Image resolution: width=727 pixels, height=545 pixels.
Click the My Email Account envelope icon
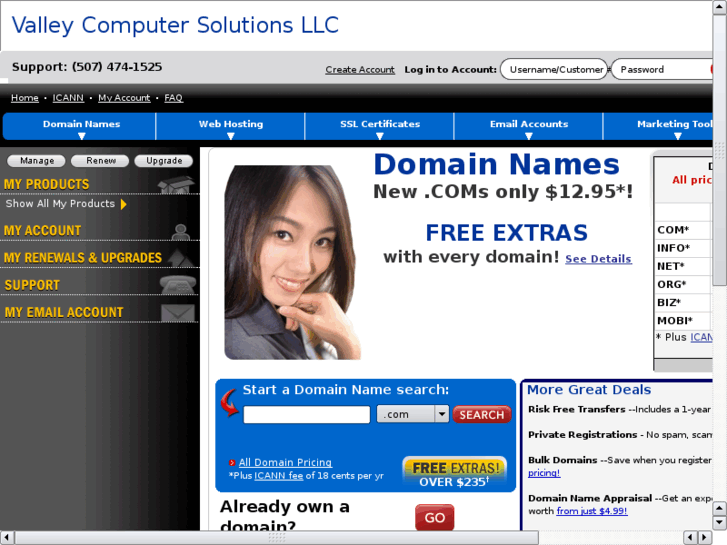(x=178, y=313)
